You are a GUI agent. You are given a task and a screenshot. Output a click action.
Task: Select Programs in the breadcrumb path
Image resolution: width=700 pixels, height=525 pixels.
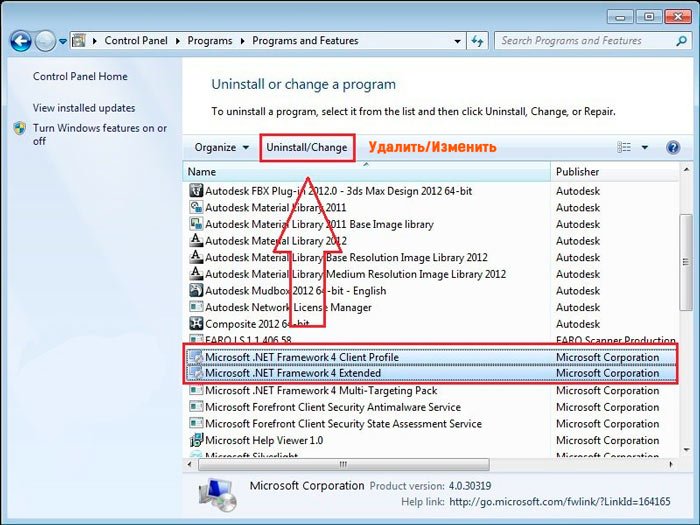point(210,41)
